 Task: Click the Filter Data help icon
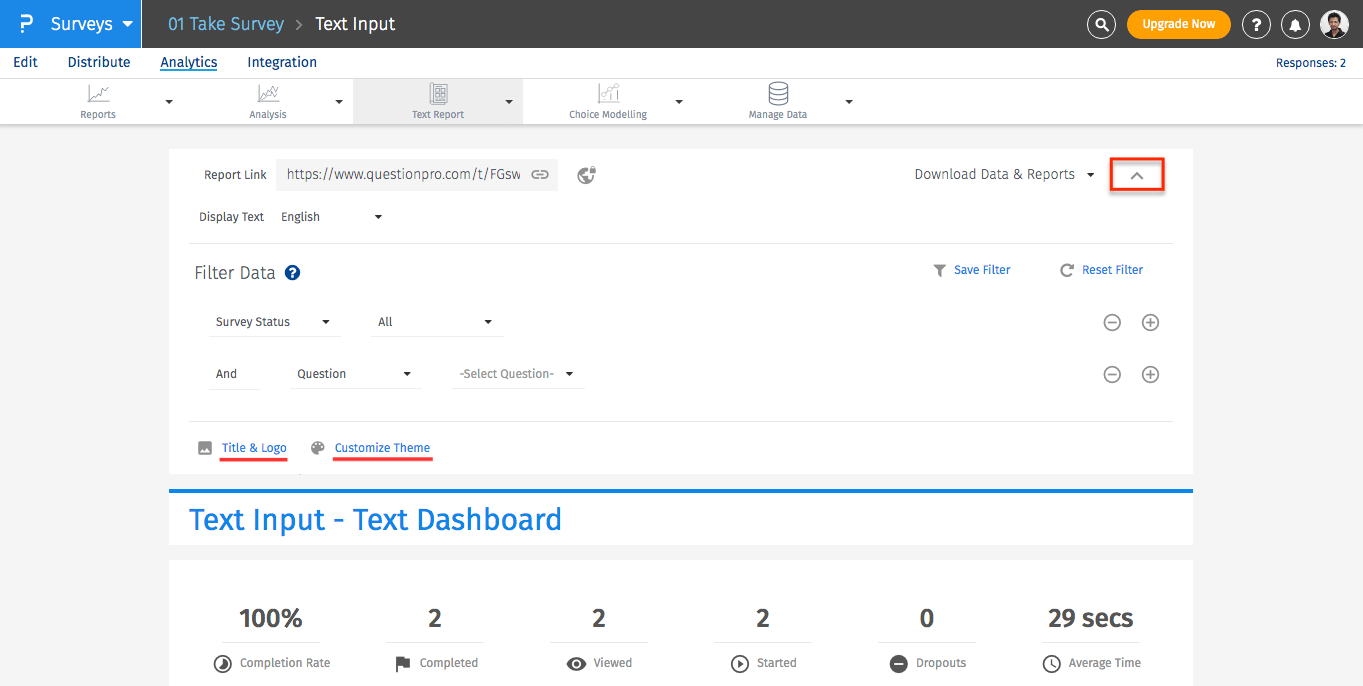(x=292, y=273)
